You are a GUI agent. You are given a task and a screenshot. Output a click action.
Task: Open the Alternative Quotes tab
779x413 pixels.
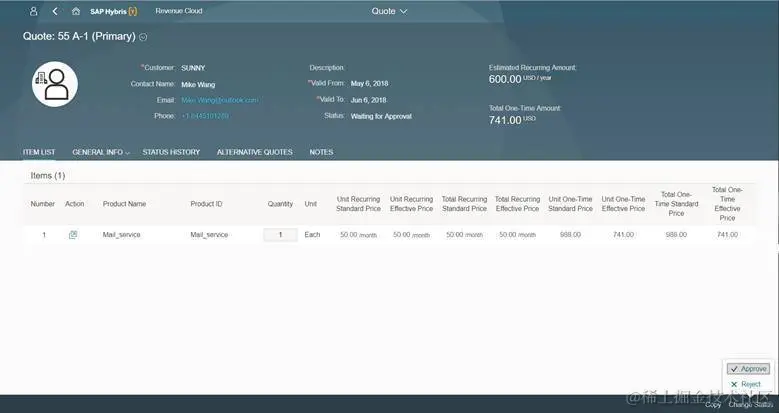pyautogui.click(x=254, y=152)
